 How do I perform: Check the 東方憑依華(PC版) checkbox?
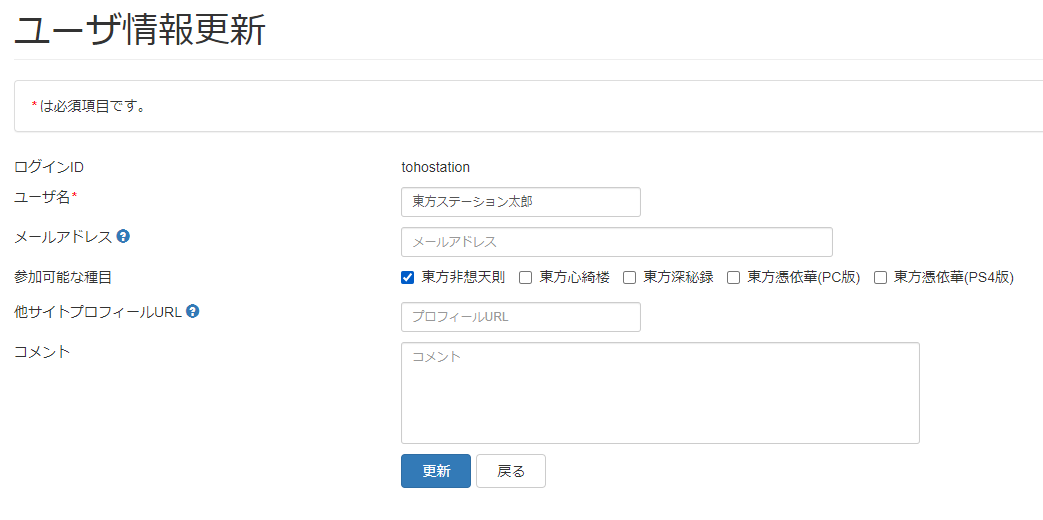click(733, 278)
